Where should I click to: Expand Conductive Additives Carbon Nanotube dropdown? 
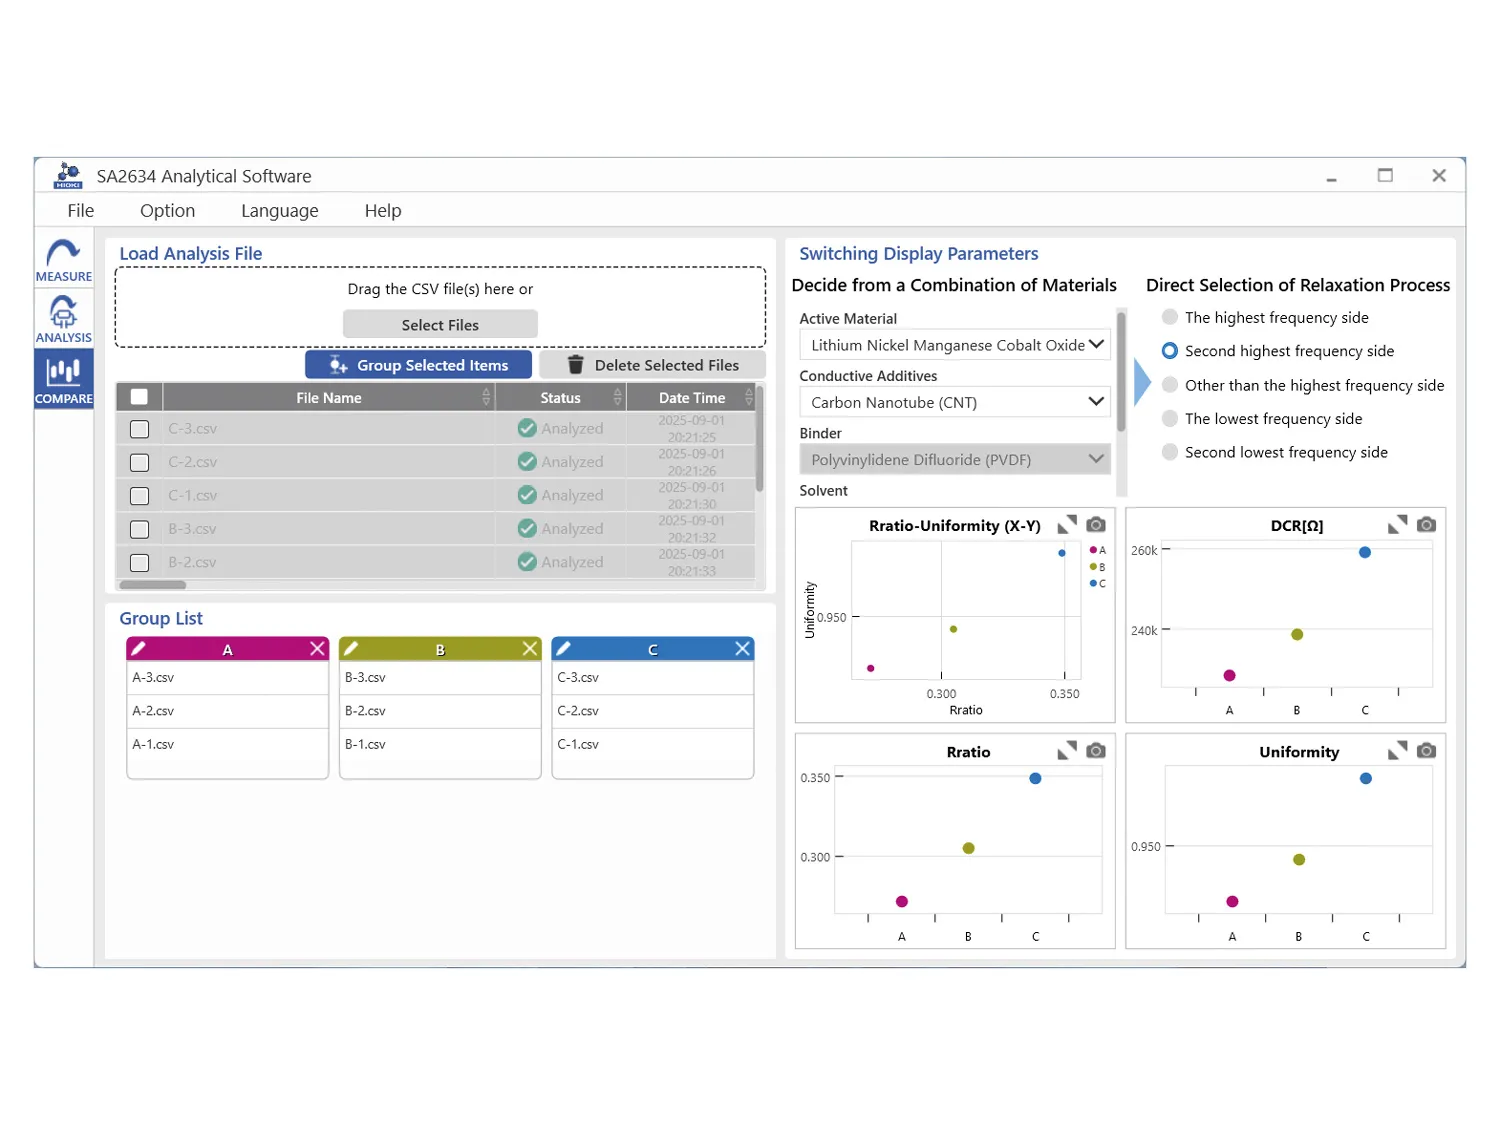pos(955,402)
